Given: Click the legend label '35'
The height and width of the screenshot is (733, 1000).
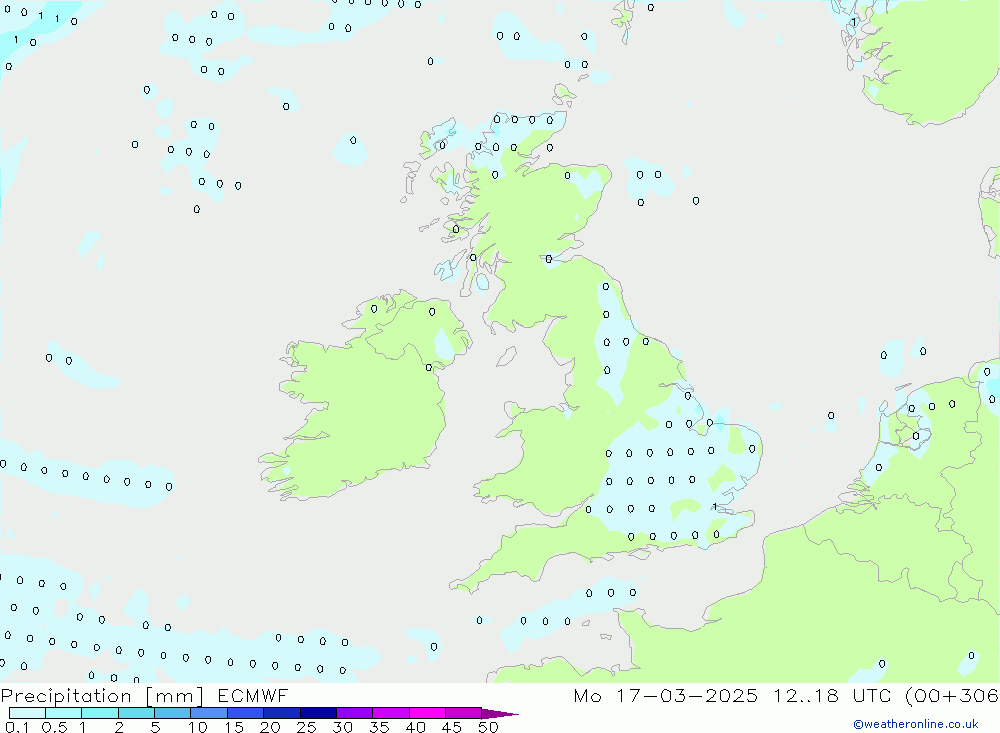Looking at the screenshot, I should pos(379,727).
